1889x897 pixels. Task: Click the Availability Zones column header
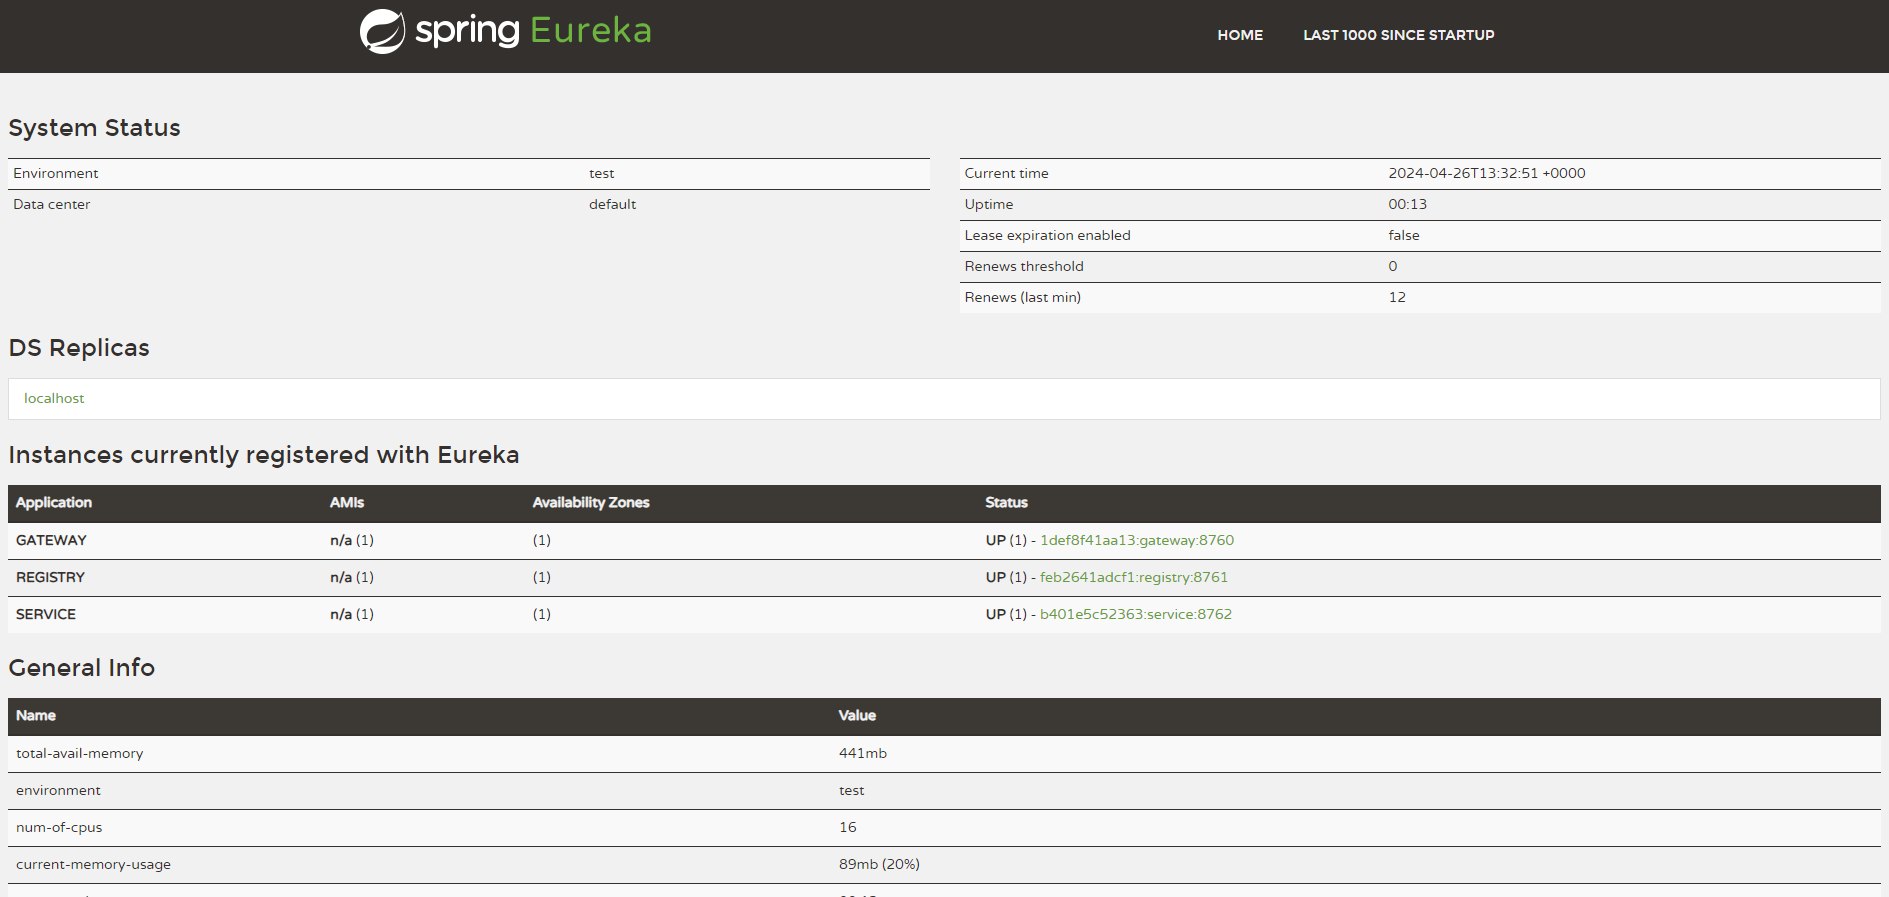pyautogui.click(x=591, y=503)
